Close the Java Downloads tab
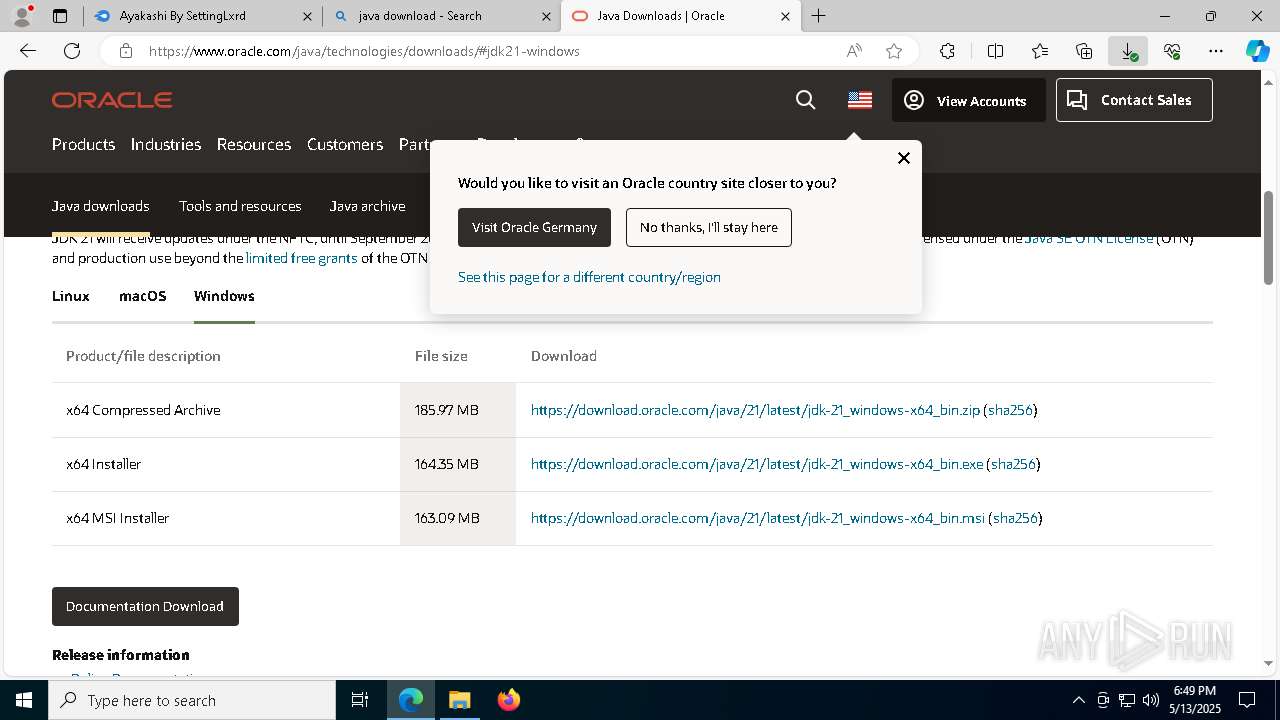1280x720 pixels. (785, 16)
